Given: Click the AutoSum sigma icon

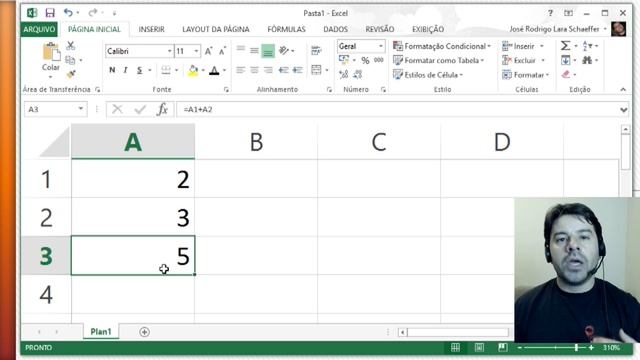Looking at the screenshot, I should [x=565, y=46].
